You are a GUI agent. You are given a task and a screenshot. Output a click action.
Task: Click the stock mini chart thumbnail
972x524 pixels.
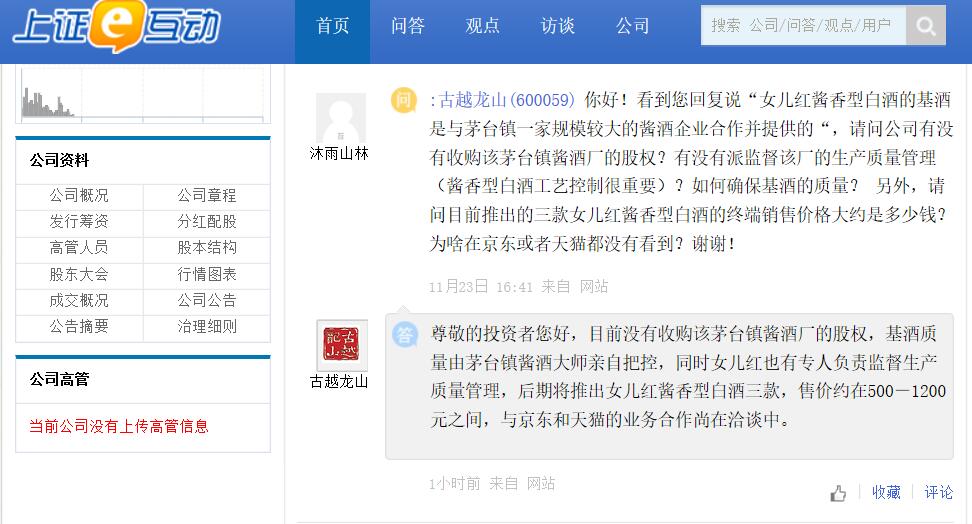[142, 96]
